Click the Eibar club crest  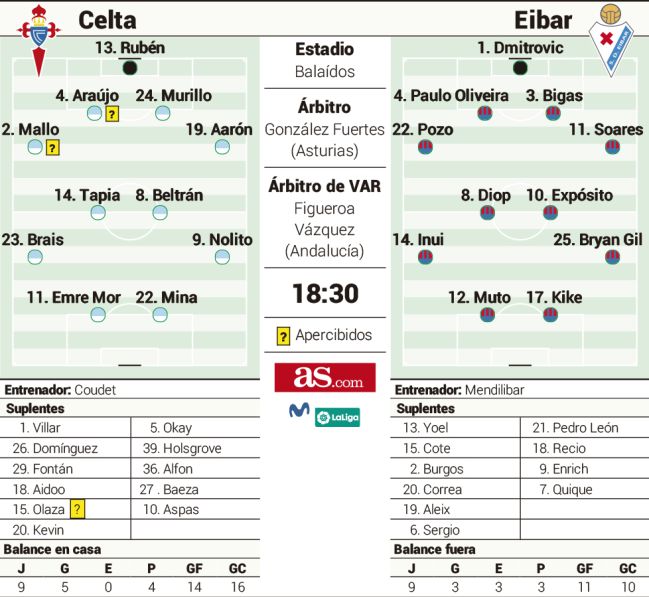611,40
